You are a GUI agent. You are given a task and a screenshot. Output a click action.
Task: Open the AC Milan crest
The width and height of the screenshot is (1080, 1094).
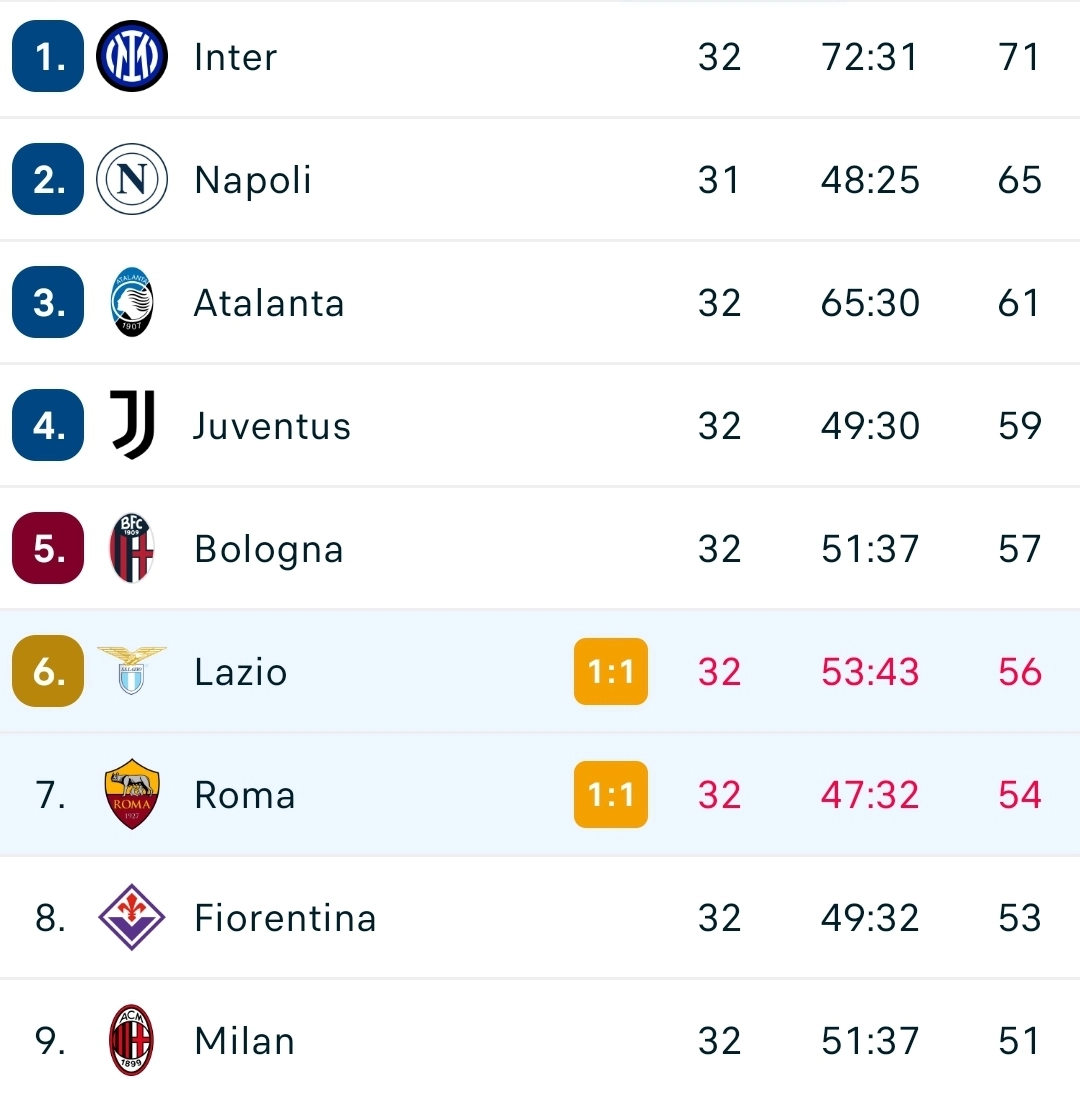pos(131,1040)
